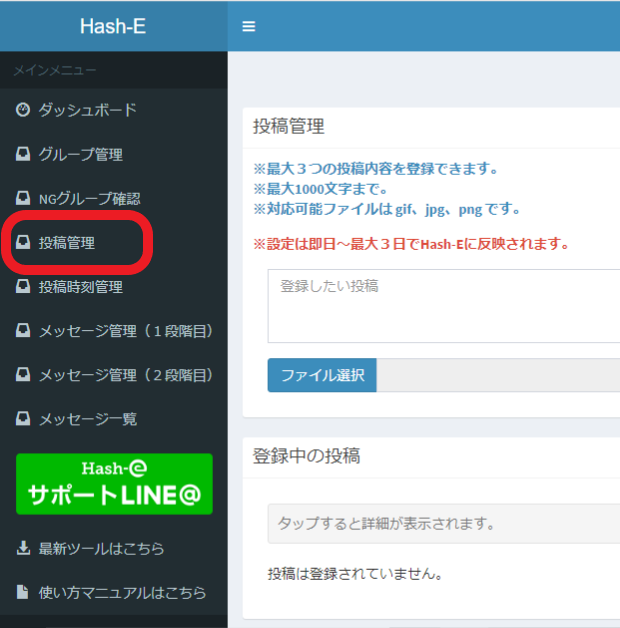620x628 pixels.
Task: Click the Hash-E logo title
Action: 113,26
